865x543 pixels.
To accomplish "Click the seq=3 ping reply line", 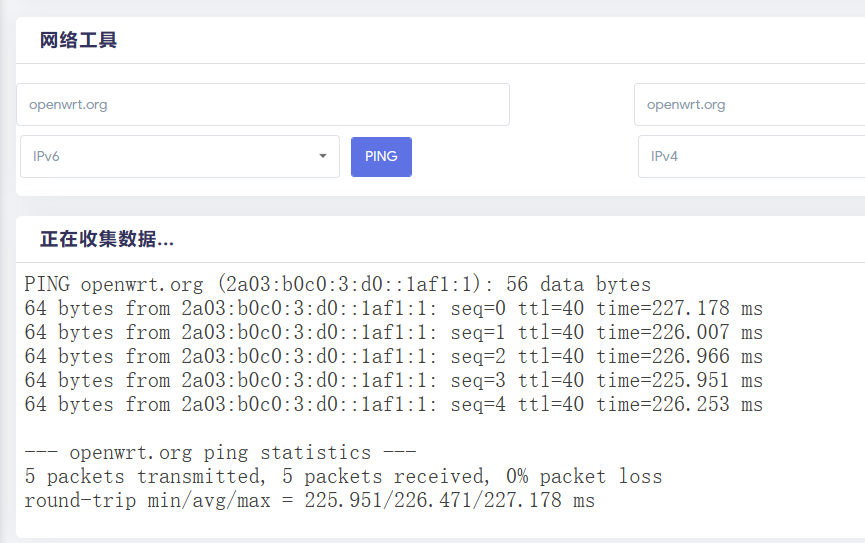I will [393, 380].
